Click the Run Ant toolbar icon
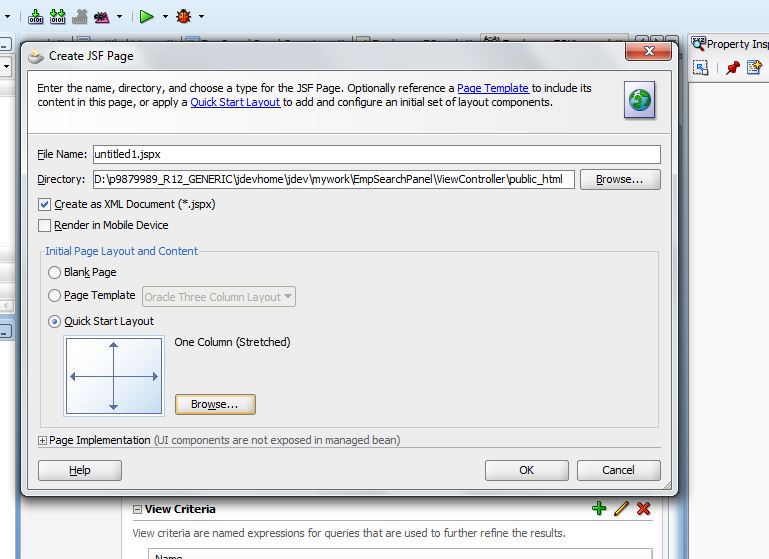Image resolution: width=769 pixels, height=559 pixels. tap(102, 17)
